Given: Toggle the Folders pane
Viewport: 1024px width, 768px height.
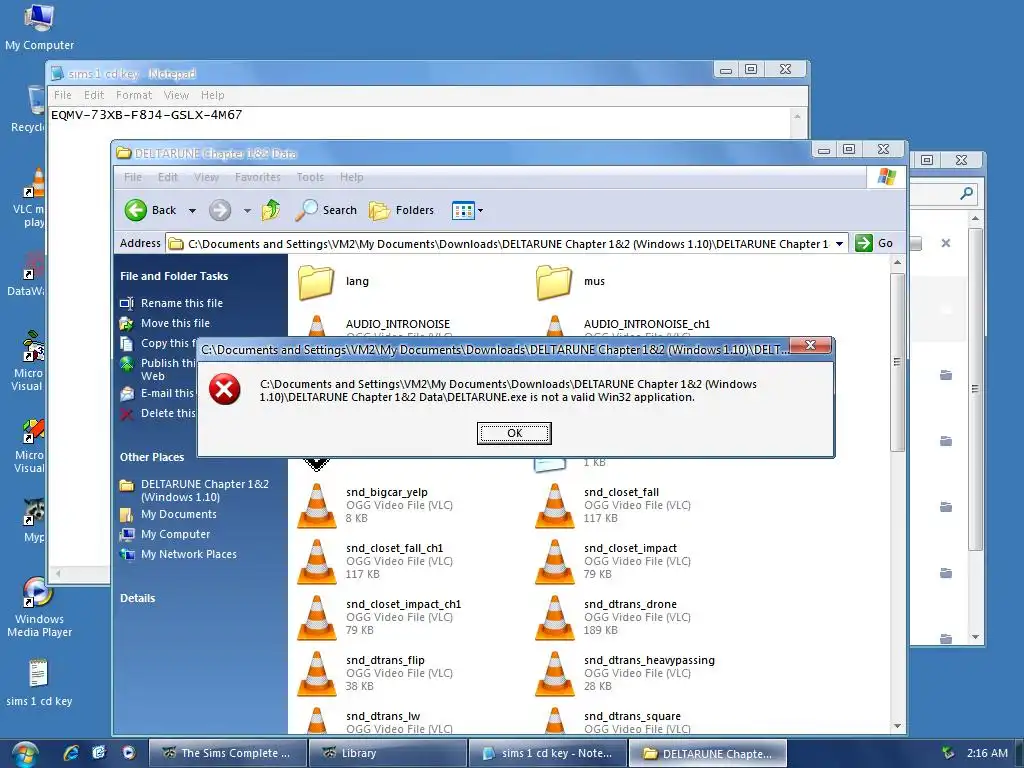Looking at the screenshot, I should pos(402,210).
